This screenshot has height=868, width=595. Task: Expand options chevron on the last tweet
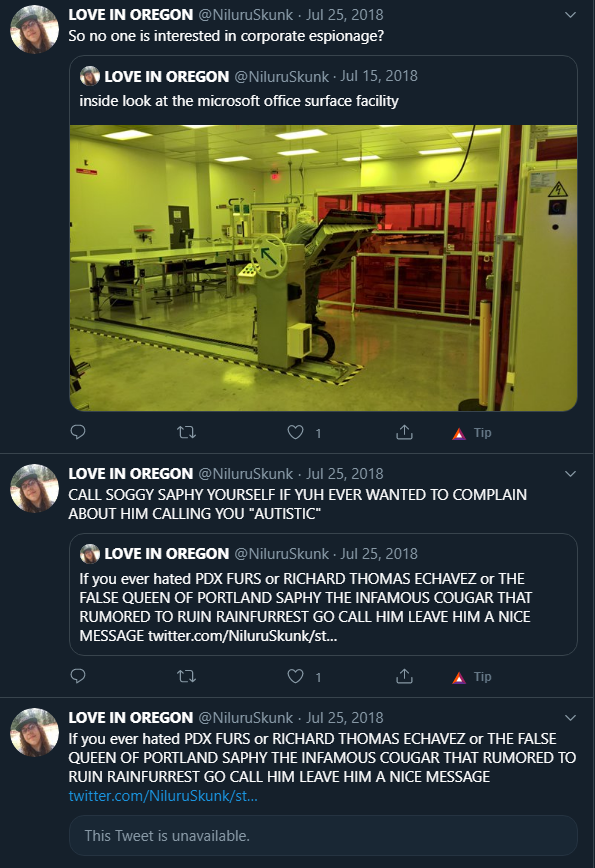[x=570, y=718]
